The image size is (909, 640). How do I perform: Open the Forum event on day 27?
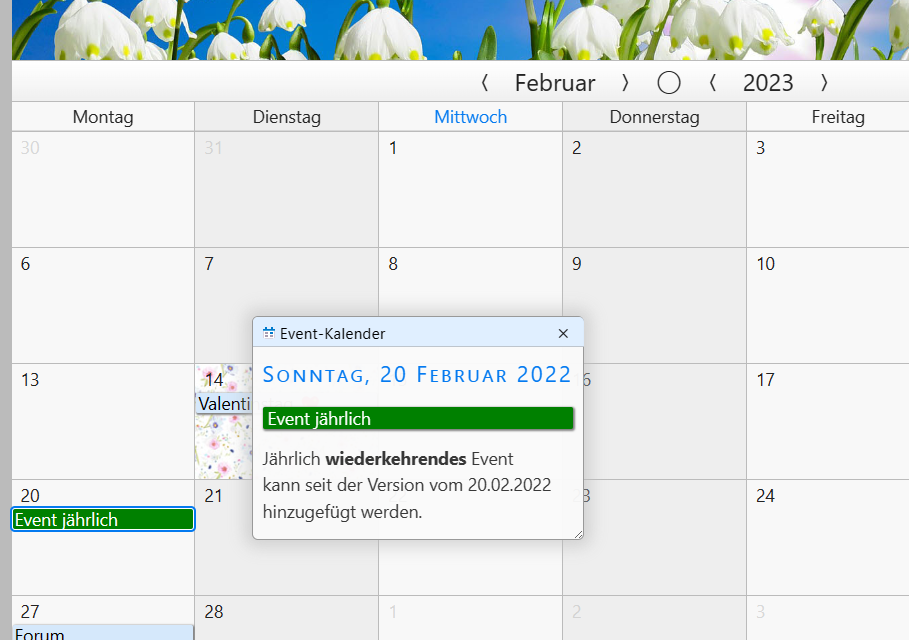(x=102, y=632)
